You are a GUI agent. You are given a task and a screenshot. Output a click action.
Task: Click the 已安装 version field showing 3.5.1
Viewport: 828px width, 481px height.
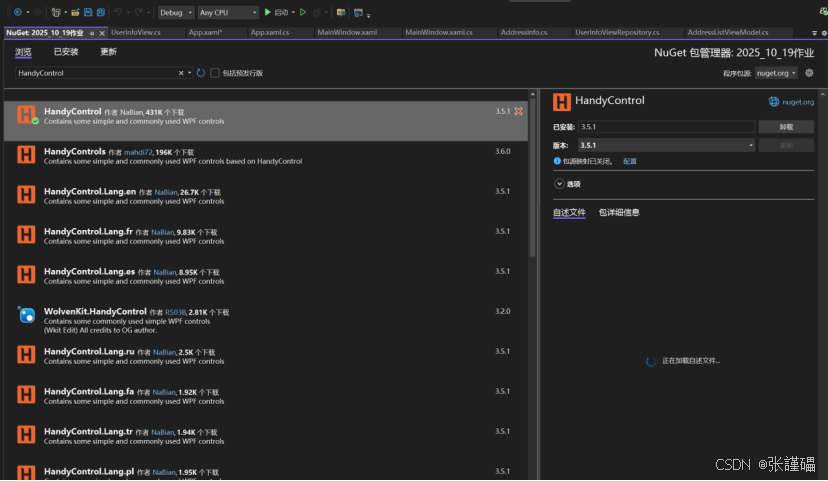coord(666,127)
